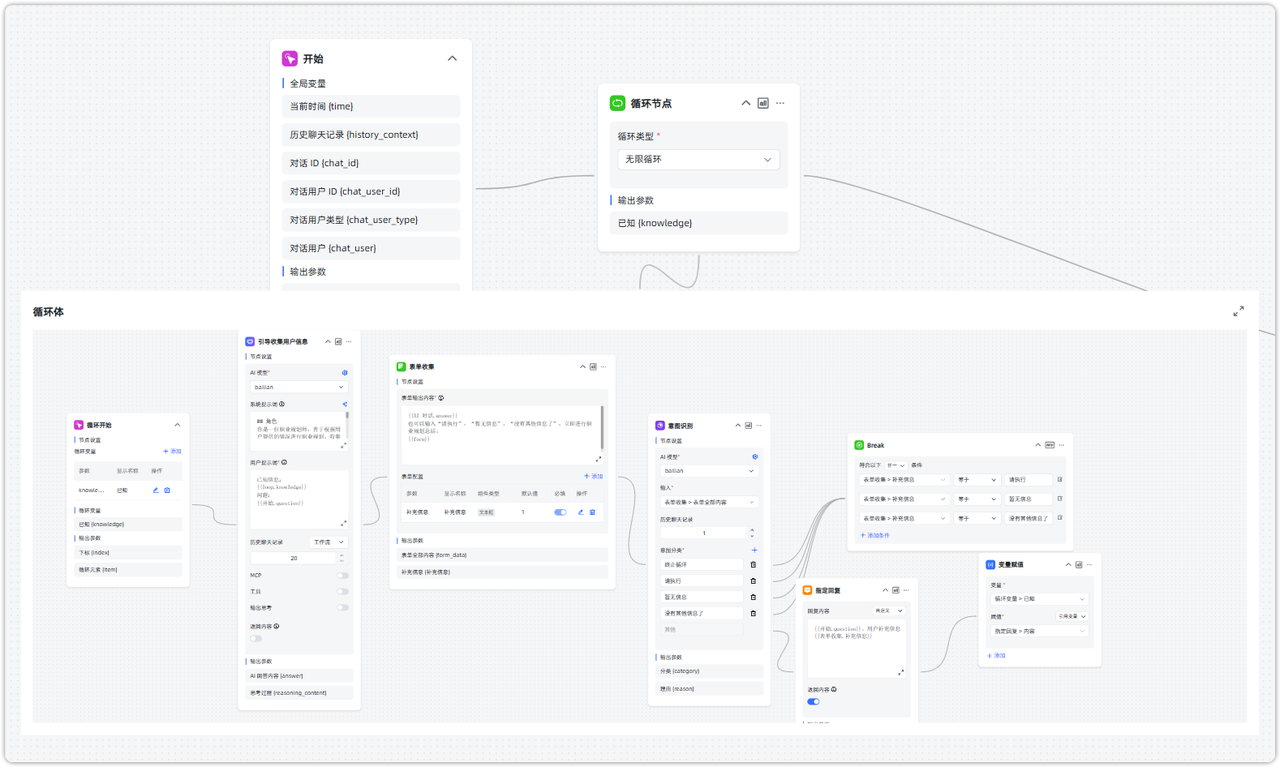This screenshot has width=1280, height=767.
Task: Delete the knowledge loop variable row
Action: (167, 490)
